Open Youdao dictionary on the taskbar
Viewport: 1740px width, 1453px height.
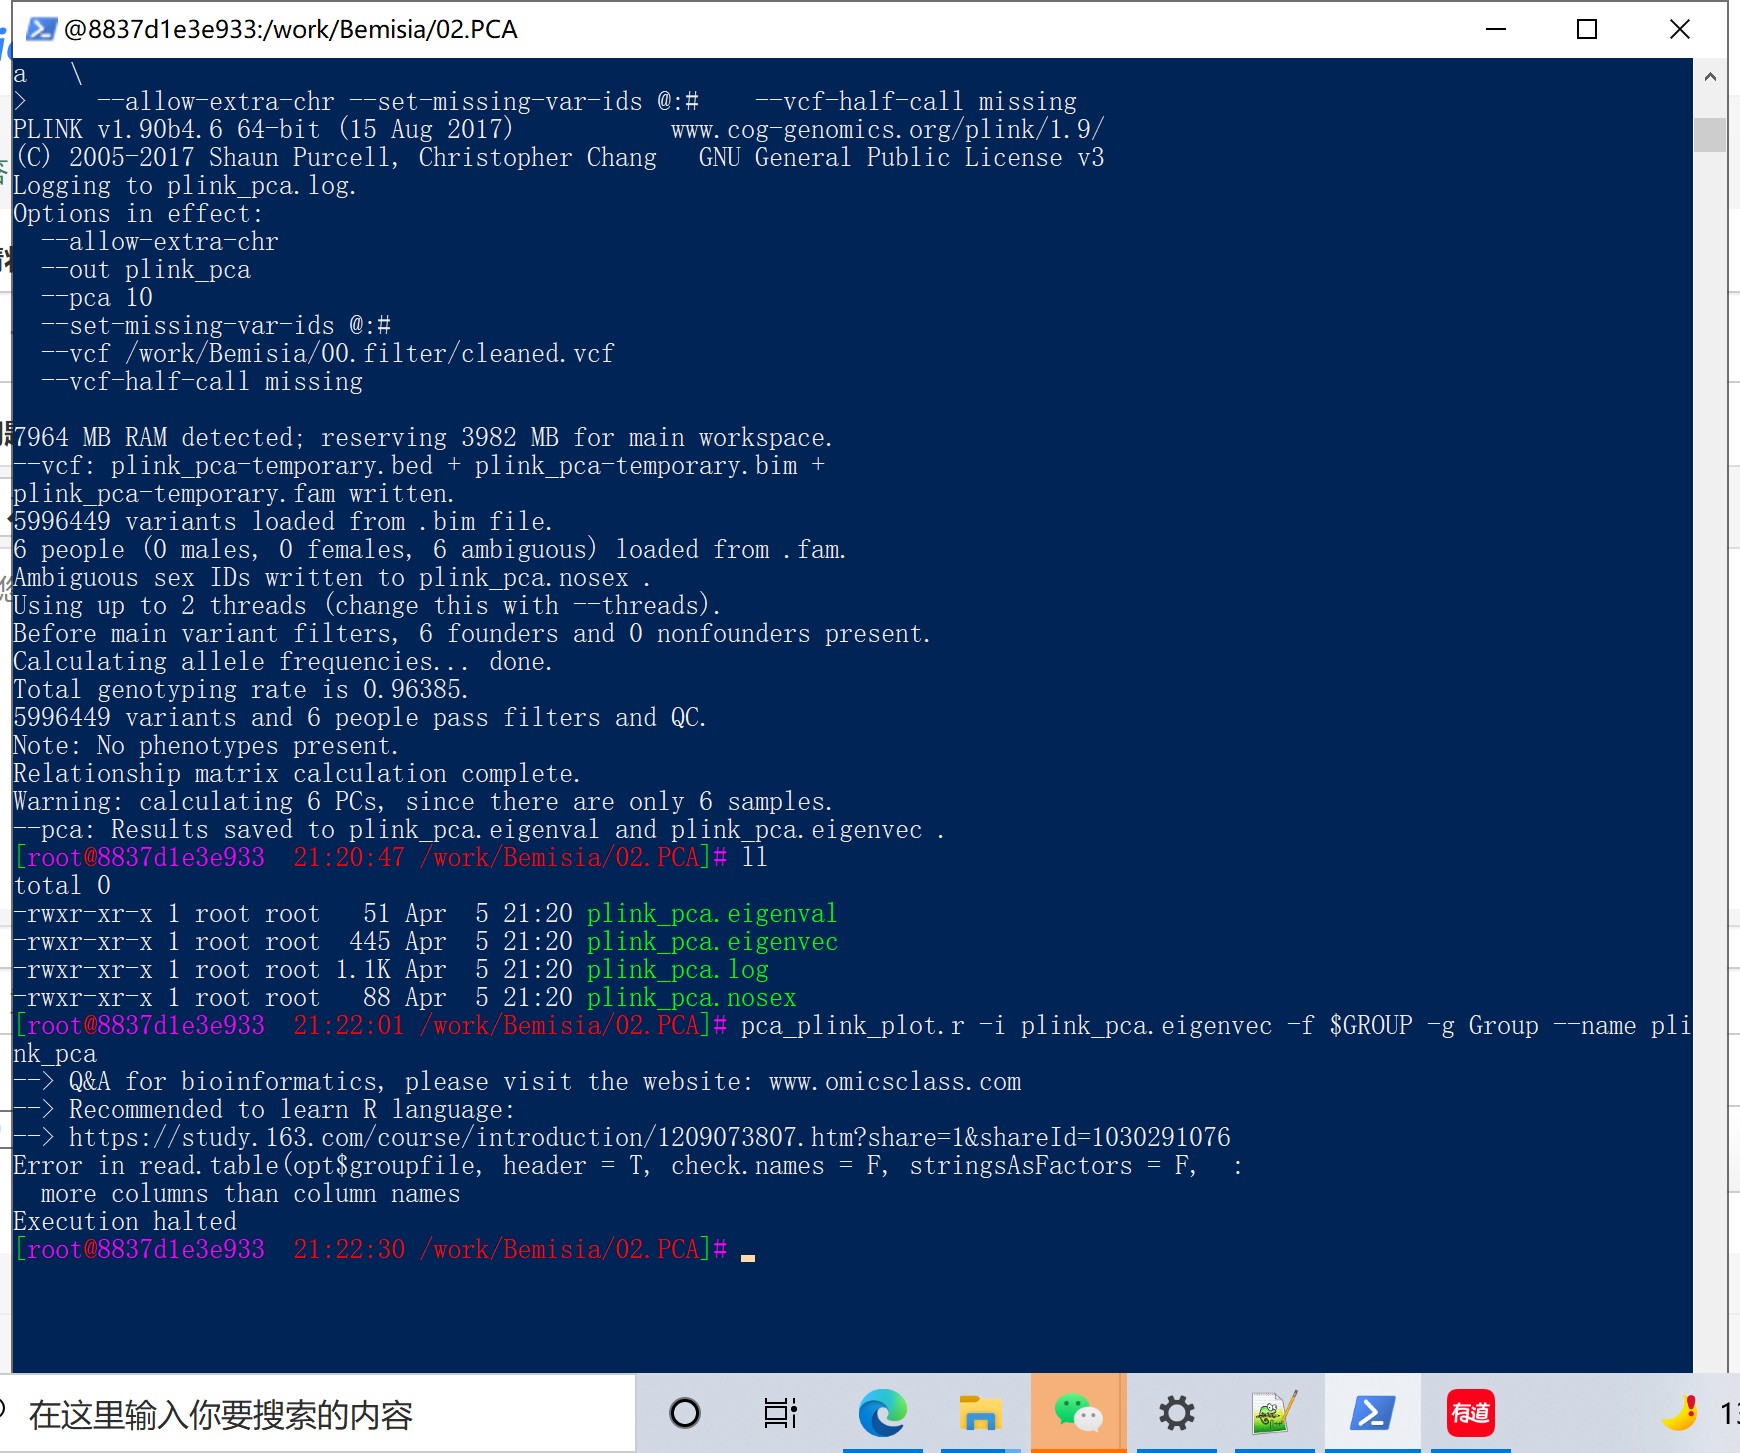(x=1470, y=1413)
